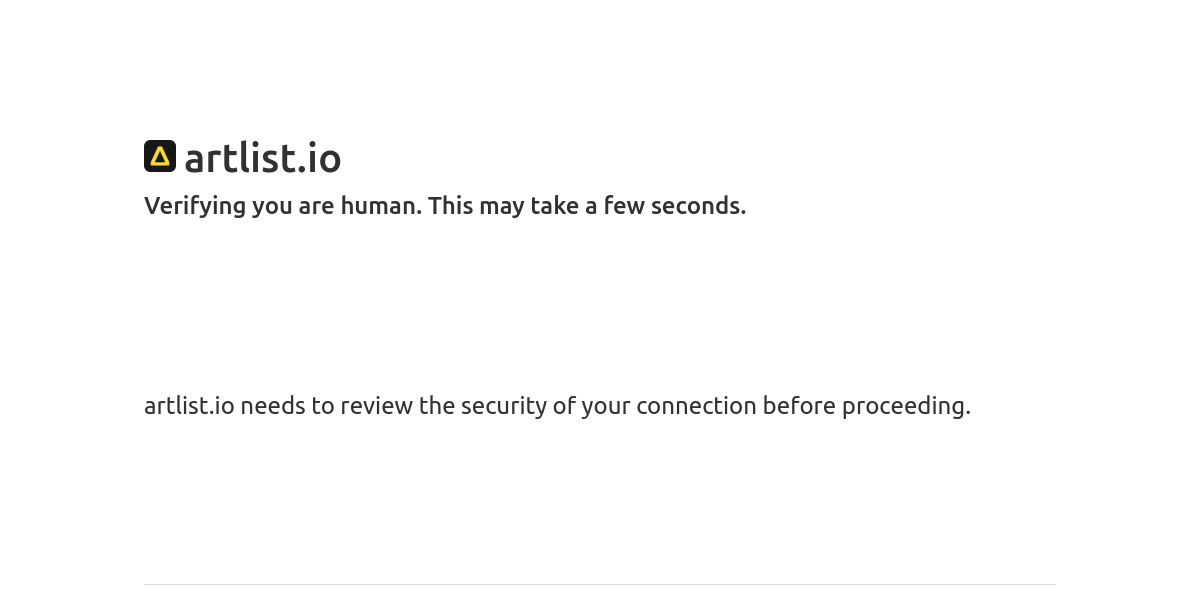Click the large artlist.io site heading
1200x600 pixels.
click(263, 158)
